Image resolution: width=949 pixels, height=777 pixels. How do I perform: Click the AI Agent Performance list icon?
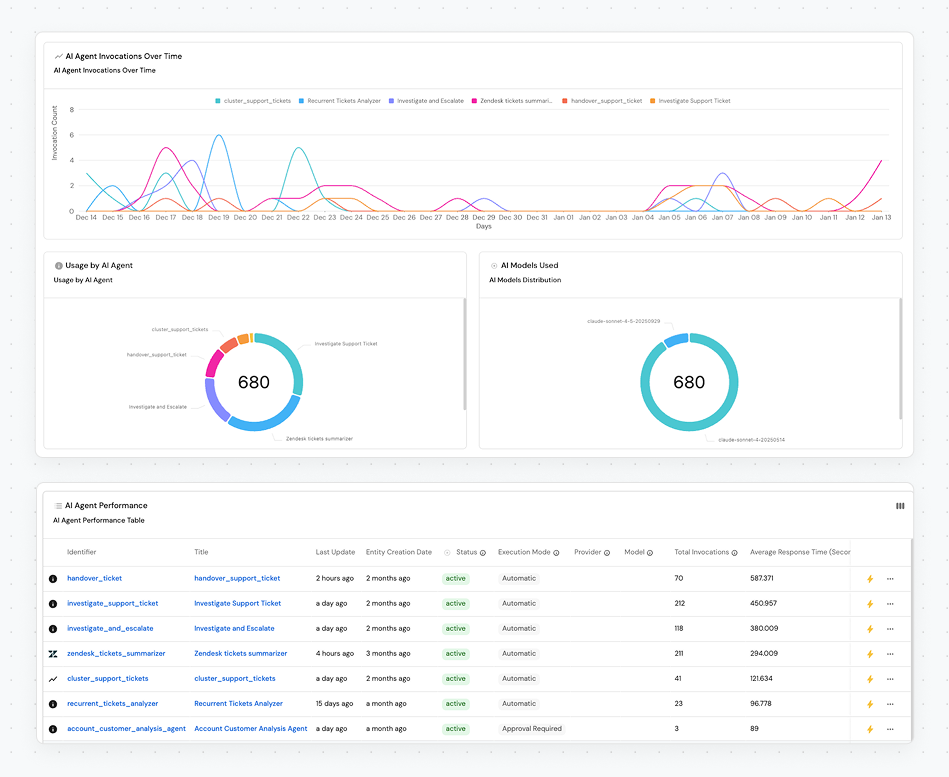[x=58, y=506]
